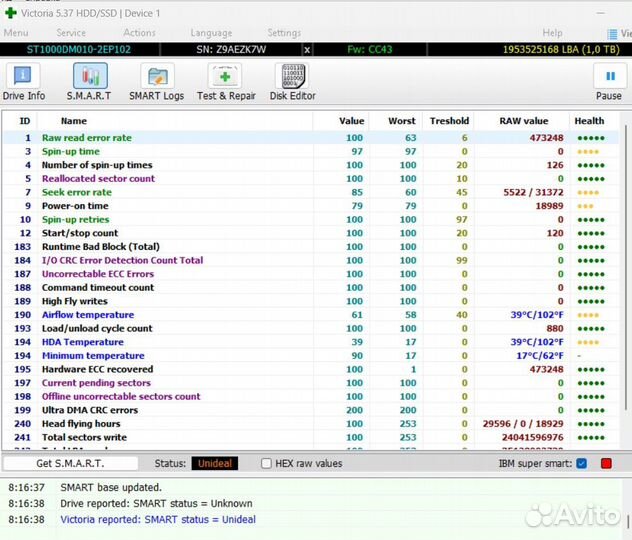The height and width of the screenshot is (540, 632).
Task: Click the RAW value column header
Action: pyautogui.click(x=524, y=121)
